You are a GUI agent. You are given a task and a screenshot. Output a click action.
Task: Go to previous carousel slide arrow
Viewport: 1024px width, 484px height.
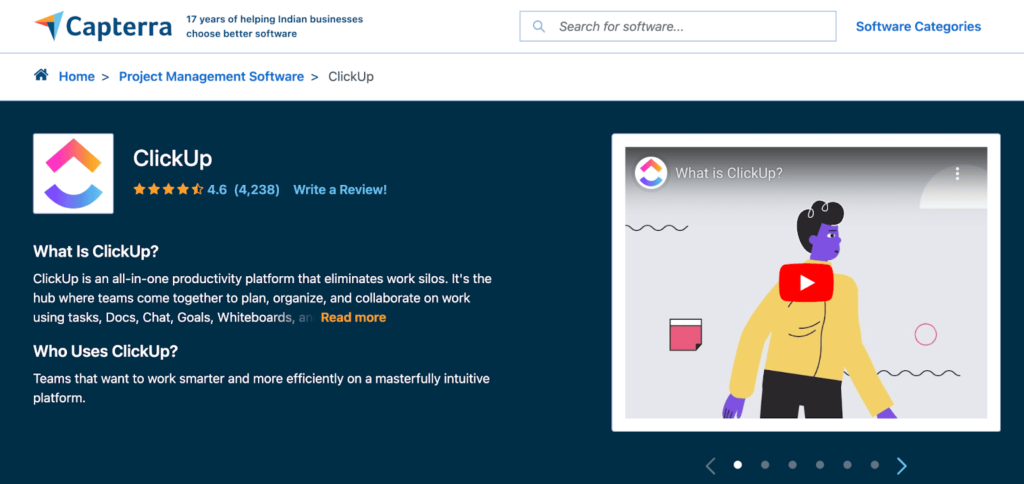(x=711, y=466)
